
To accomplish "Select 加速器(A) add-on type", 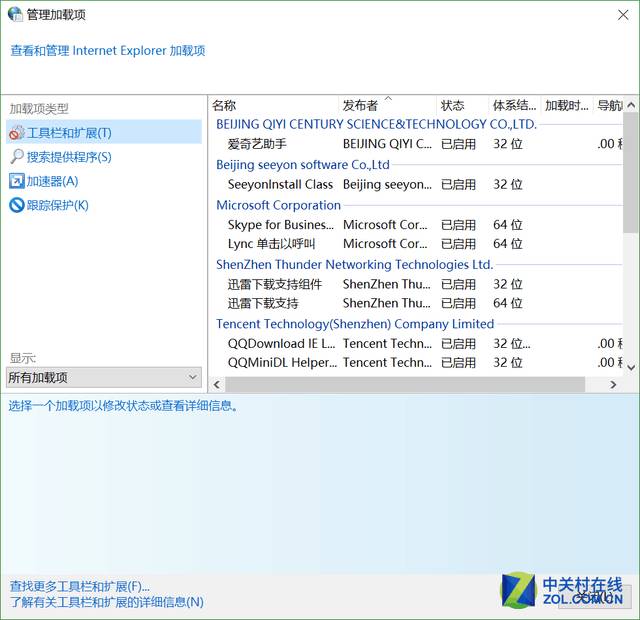I will coord(104,181).
